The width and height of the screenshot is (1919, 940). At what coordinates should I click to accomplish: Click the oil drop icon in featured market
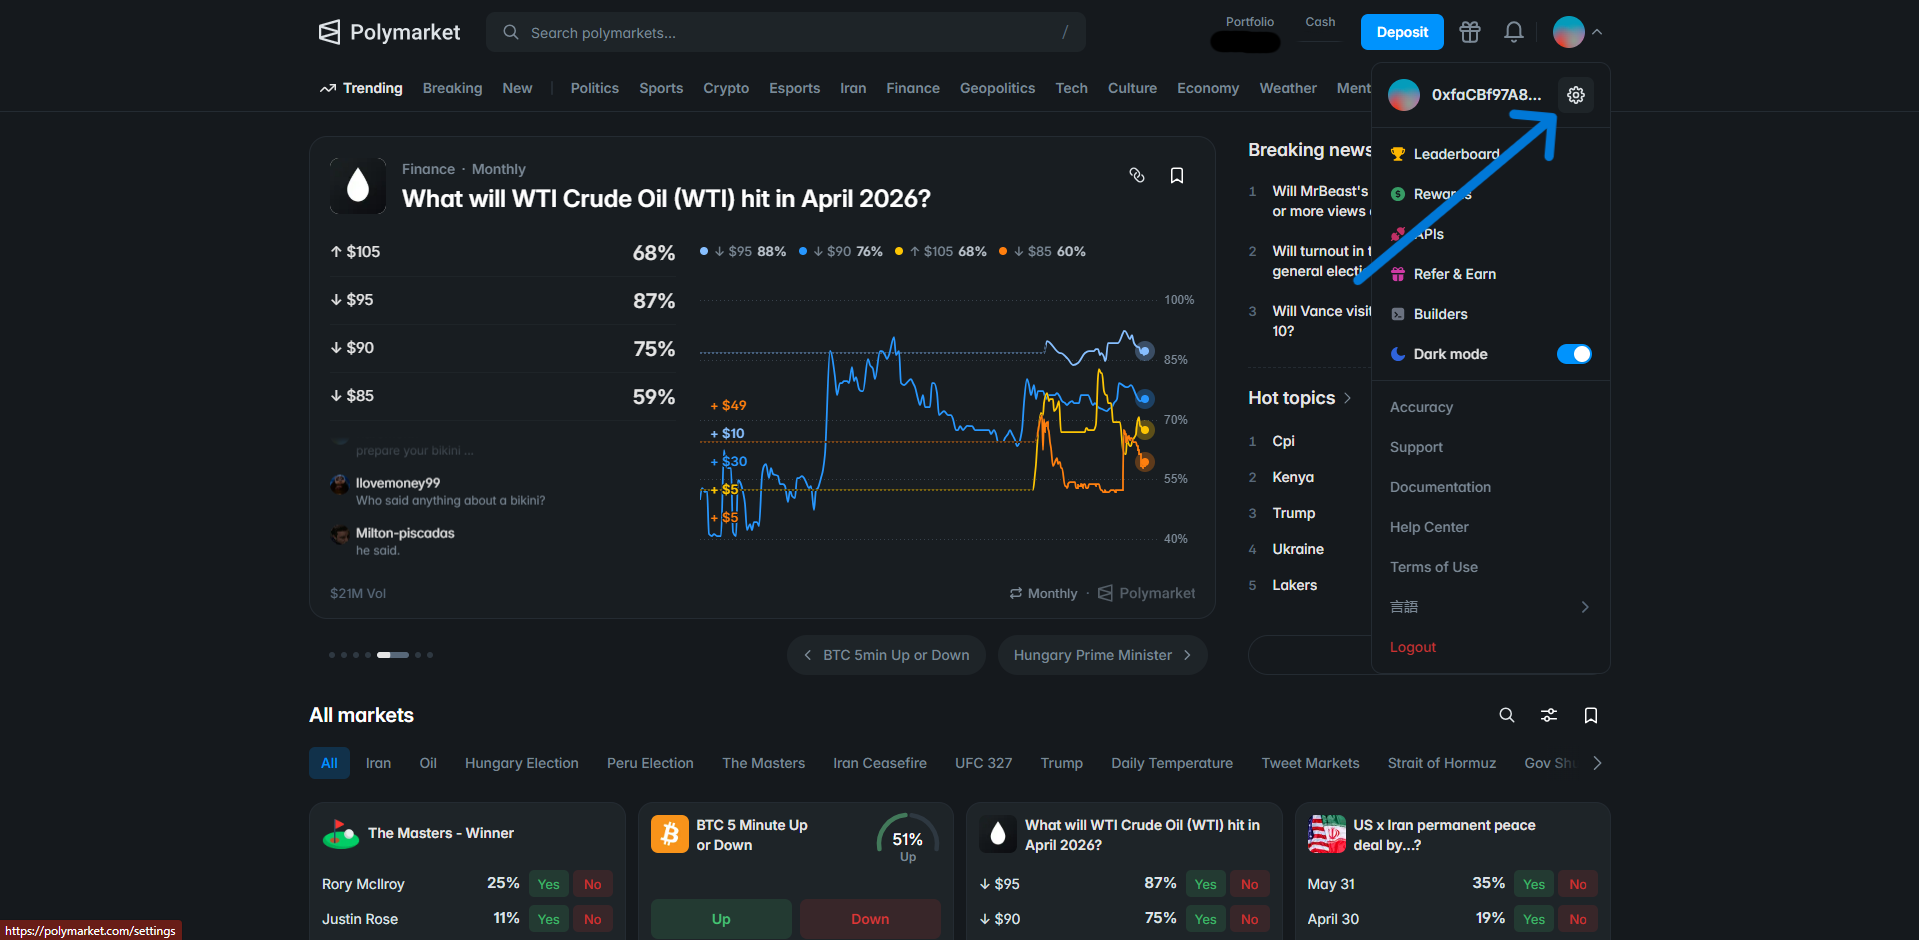click(x=358, y=185)
